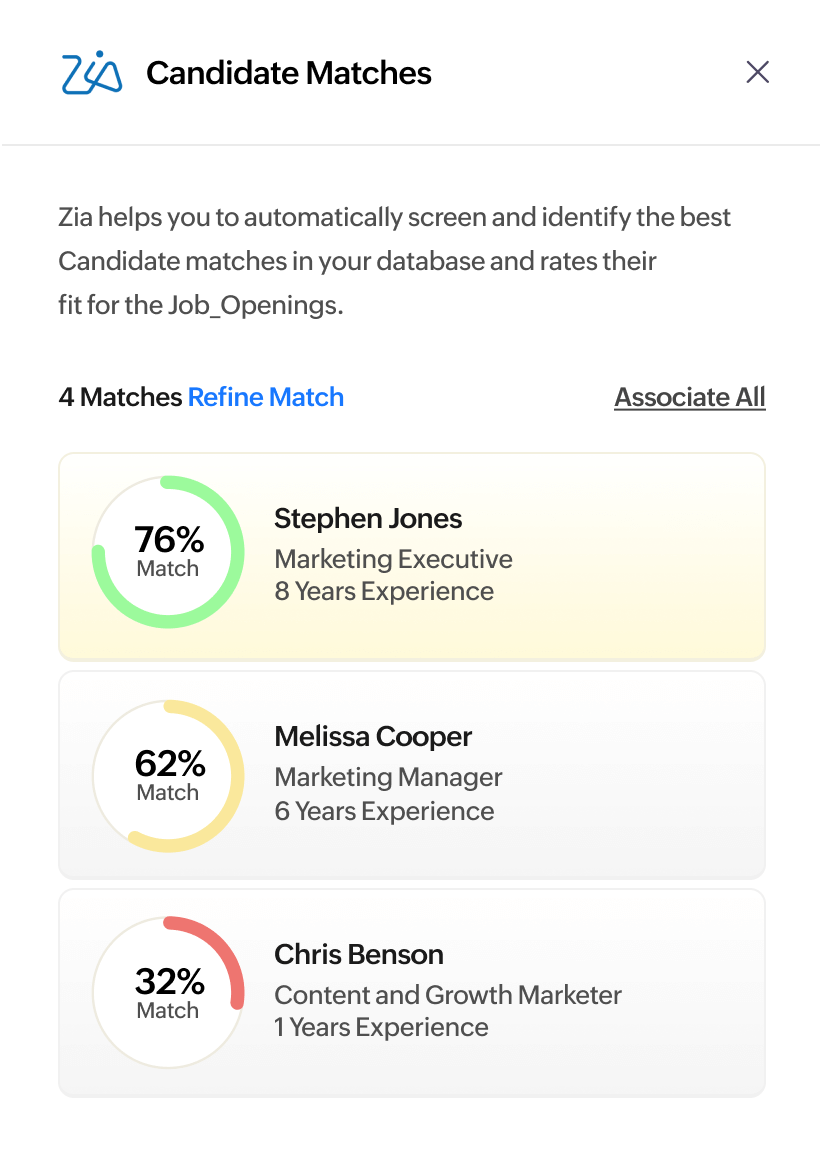Click Chris Benson's 32% match ring
This screenshot has width=824, height=1152.
(167, 991)
